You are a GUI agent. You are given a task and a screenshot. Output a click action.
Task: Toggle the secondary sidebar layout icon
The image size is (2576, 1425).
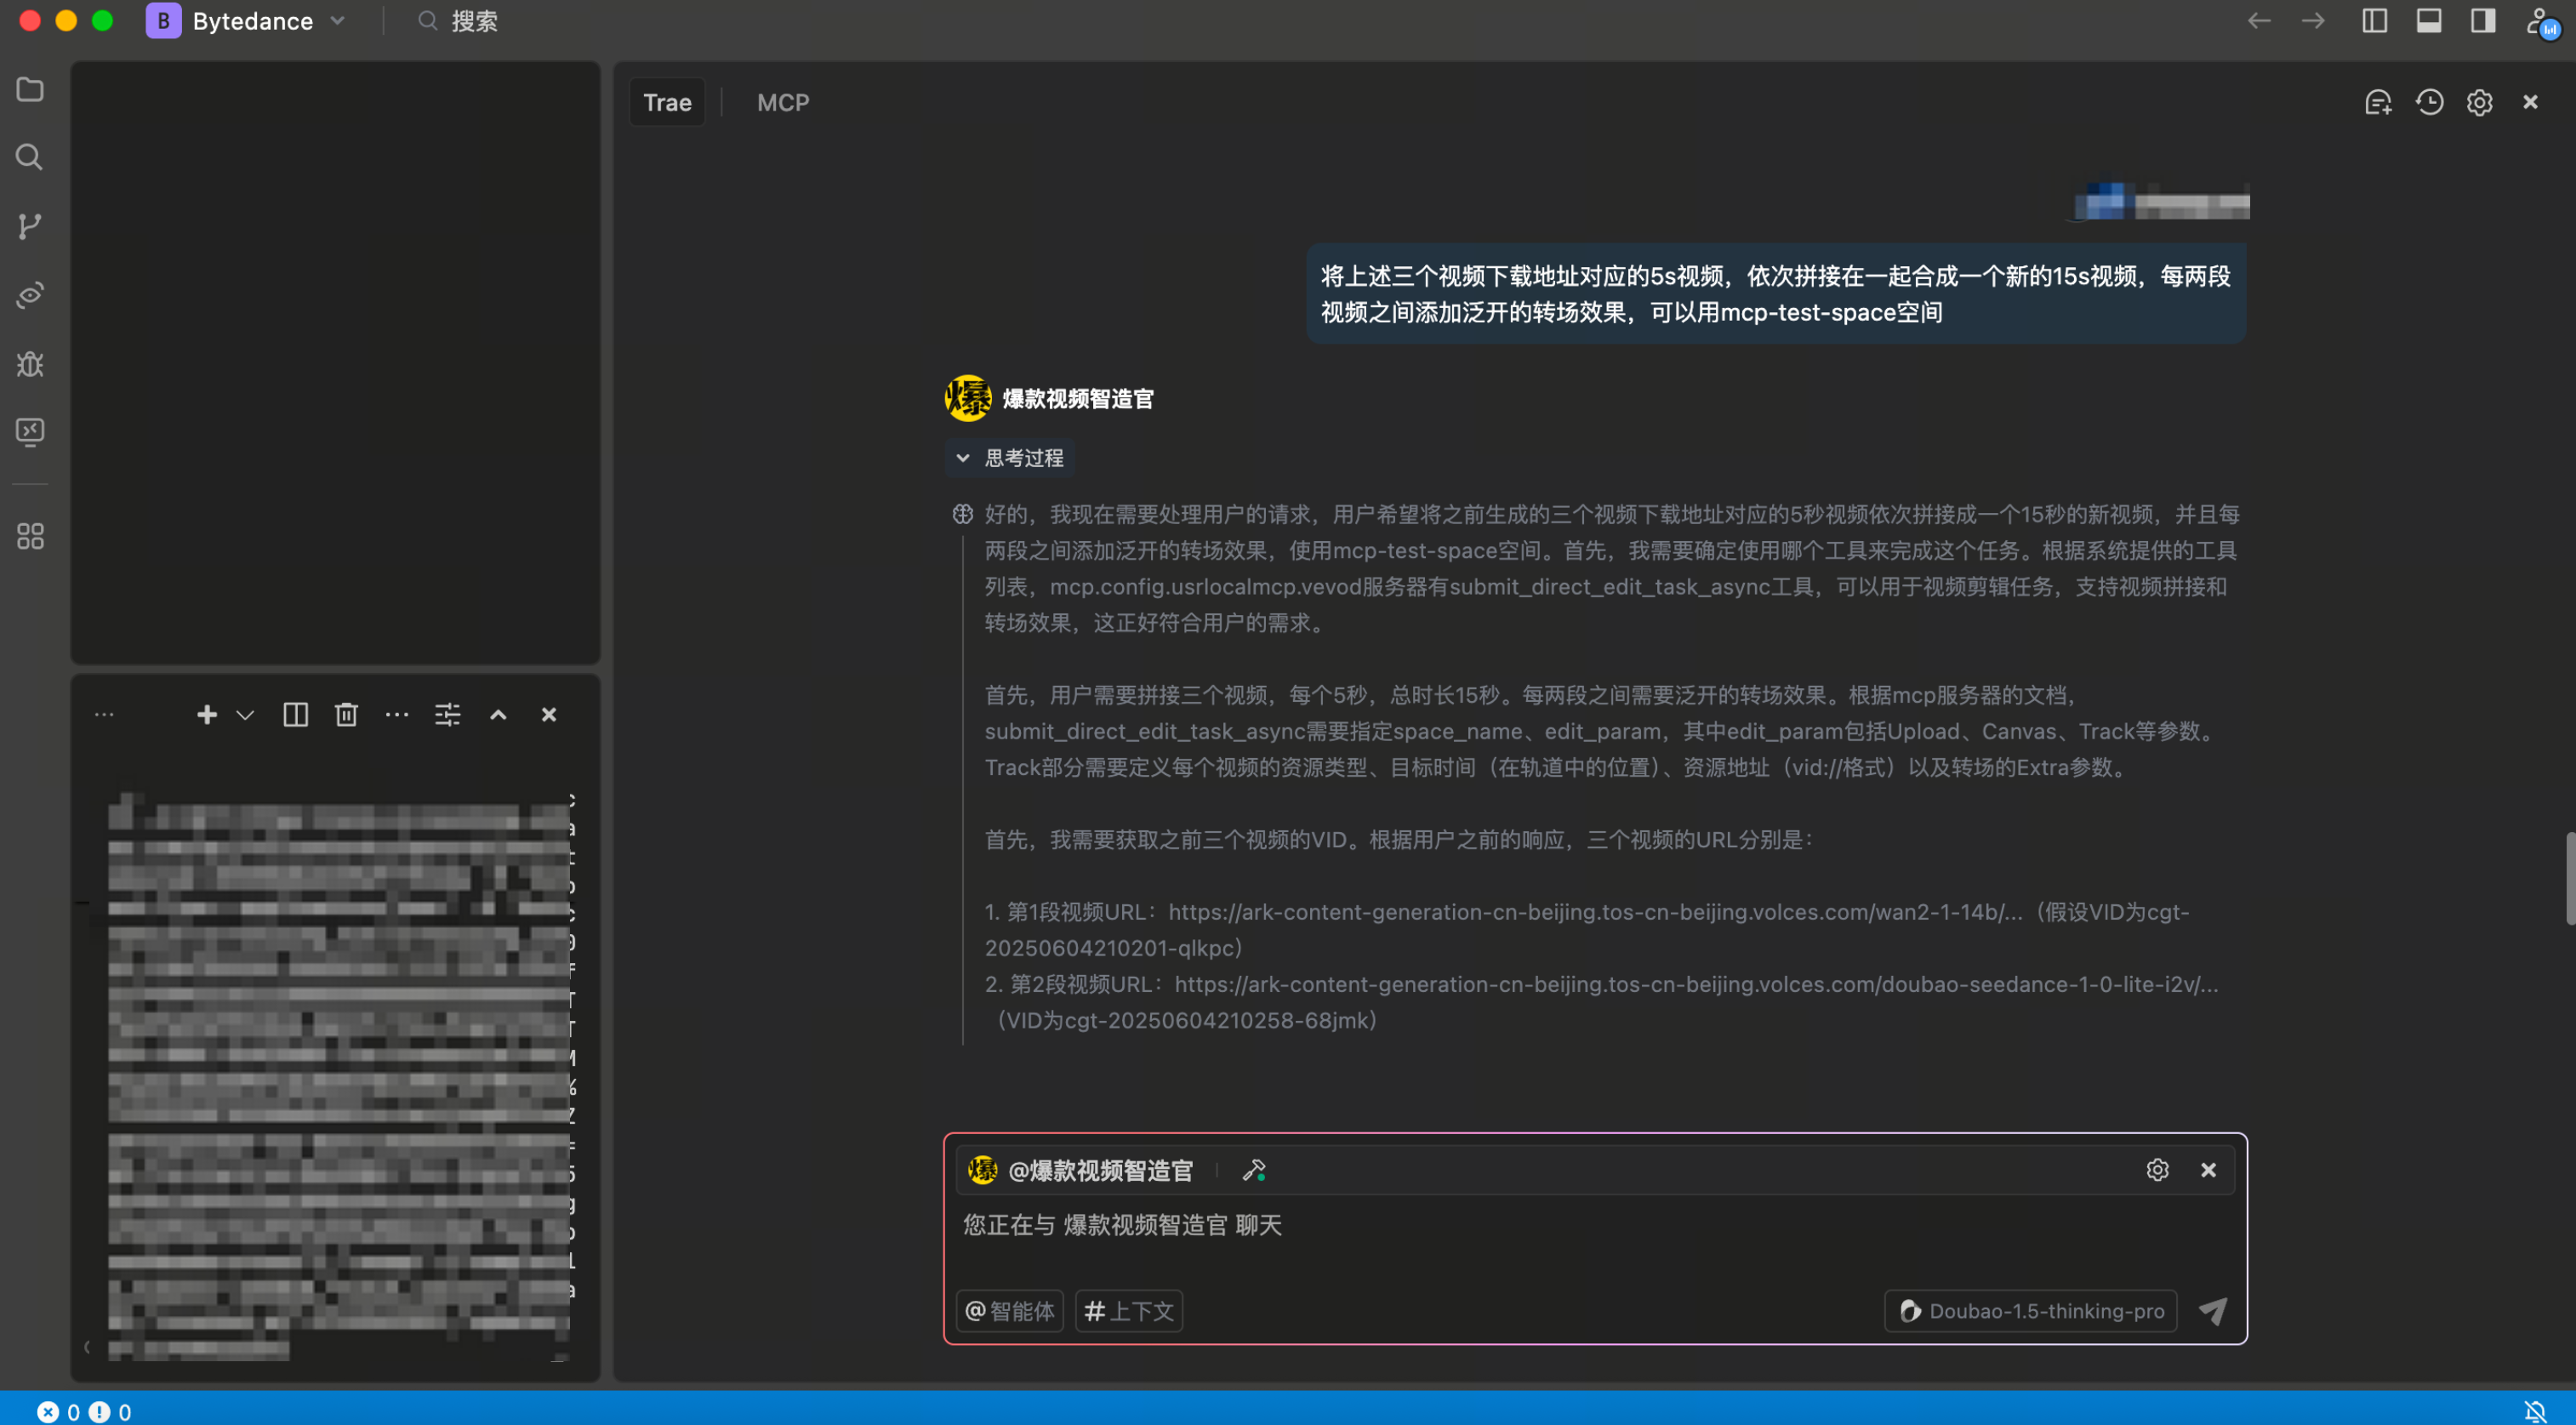[2483, 21]
